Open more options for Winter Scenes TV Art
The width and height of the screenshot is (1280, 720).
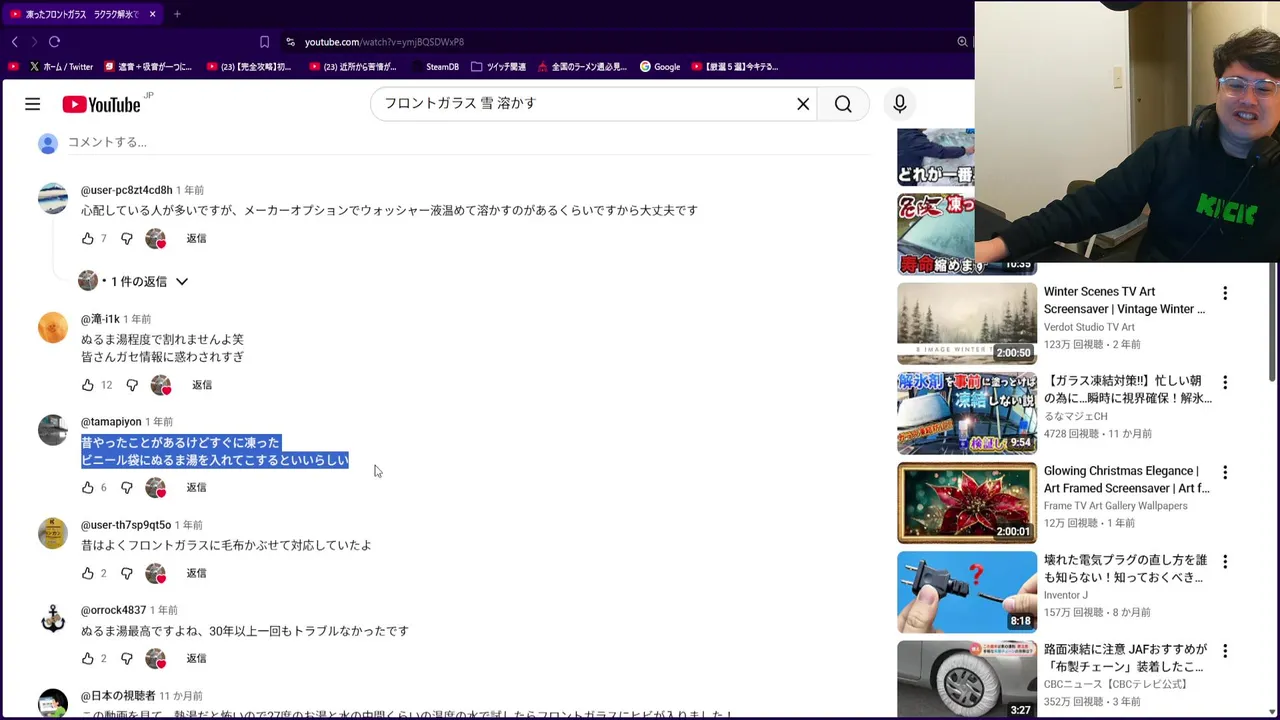[x=1225, y=294]
